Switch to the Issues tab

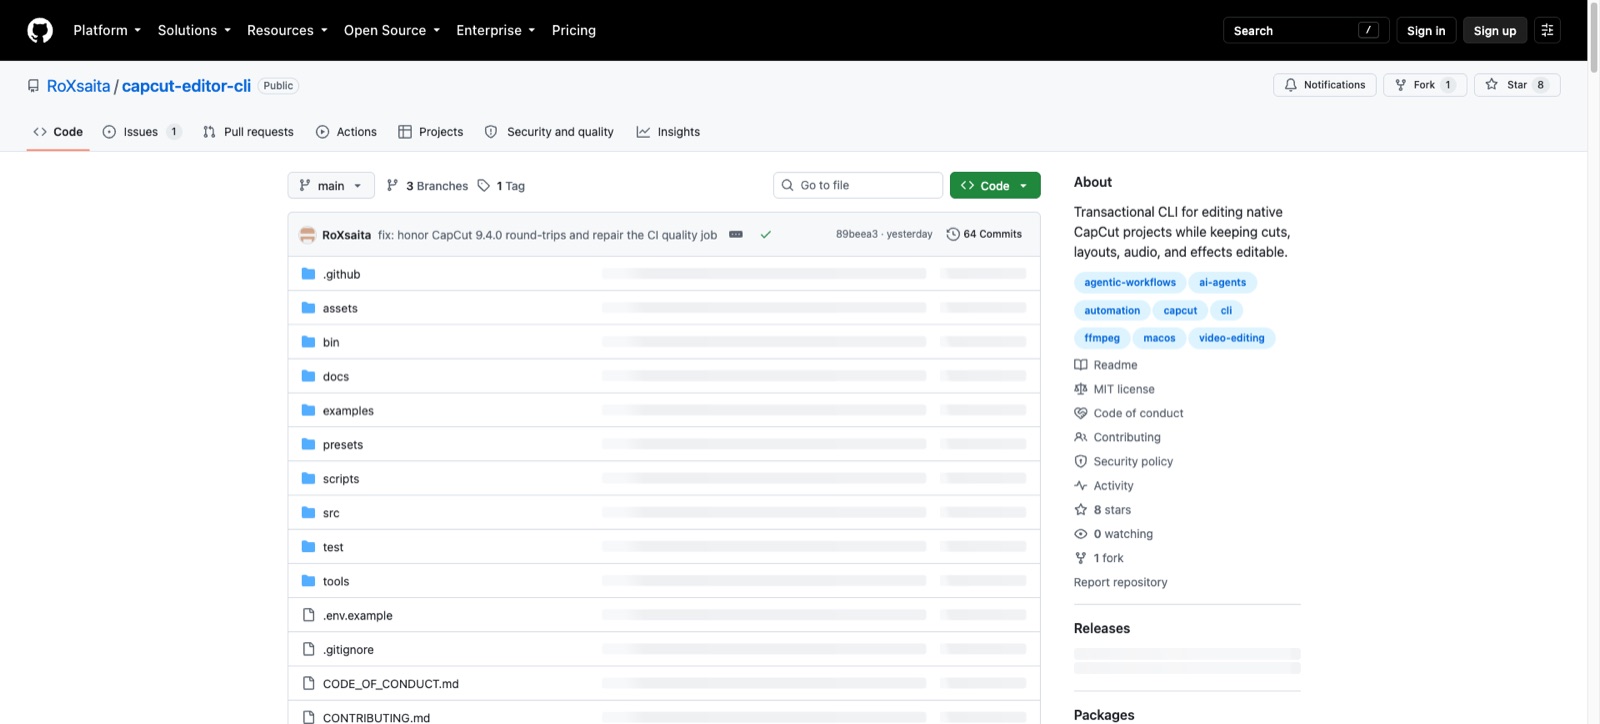[x=141, y=132]
